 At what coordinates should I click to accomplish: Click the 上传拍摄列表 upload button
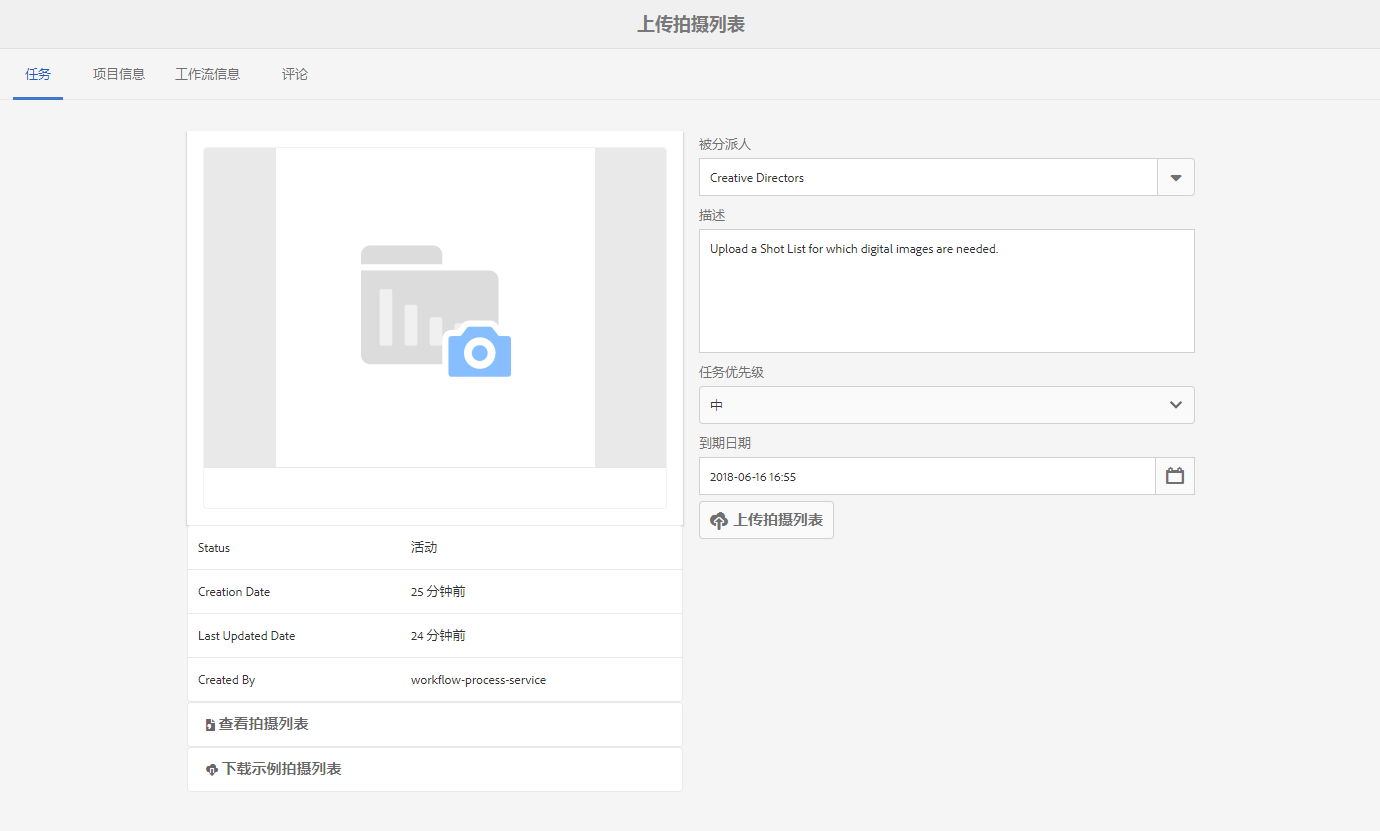(x=766, y=520)
